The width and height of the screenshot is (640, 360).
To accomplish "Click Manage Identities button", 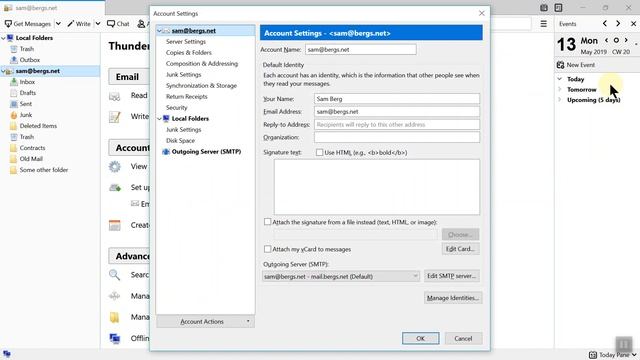I will click(453, 298).
